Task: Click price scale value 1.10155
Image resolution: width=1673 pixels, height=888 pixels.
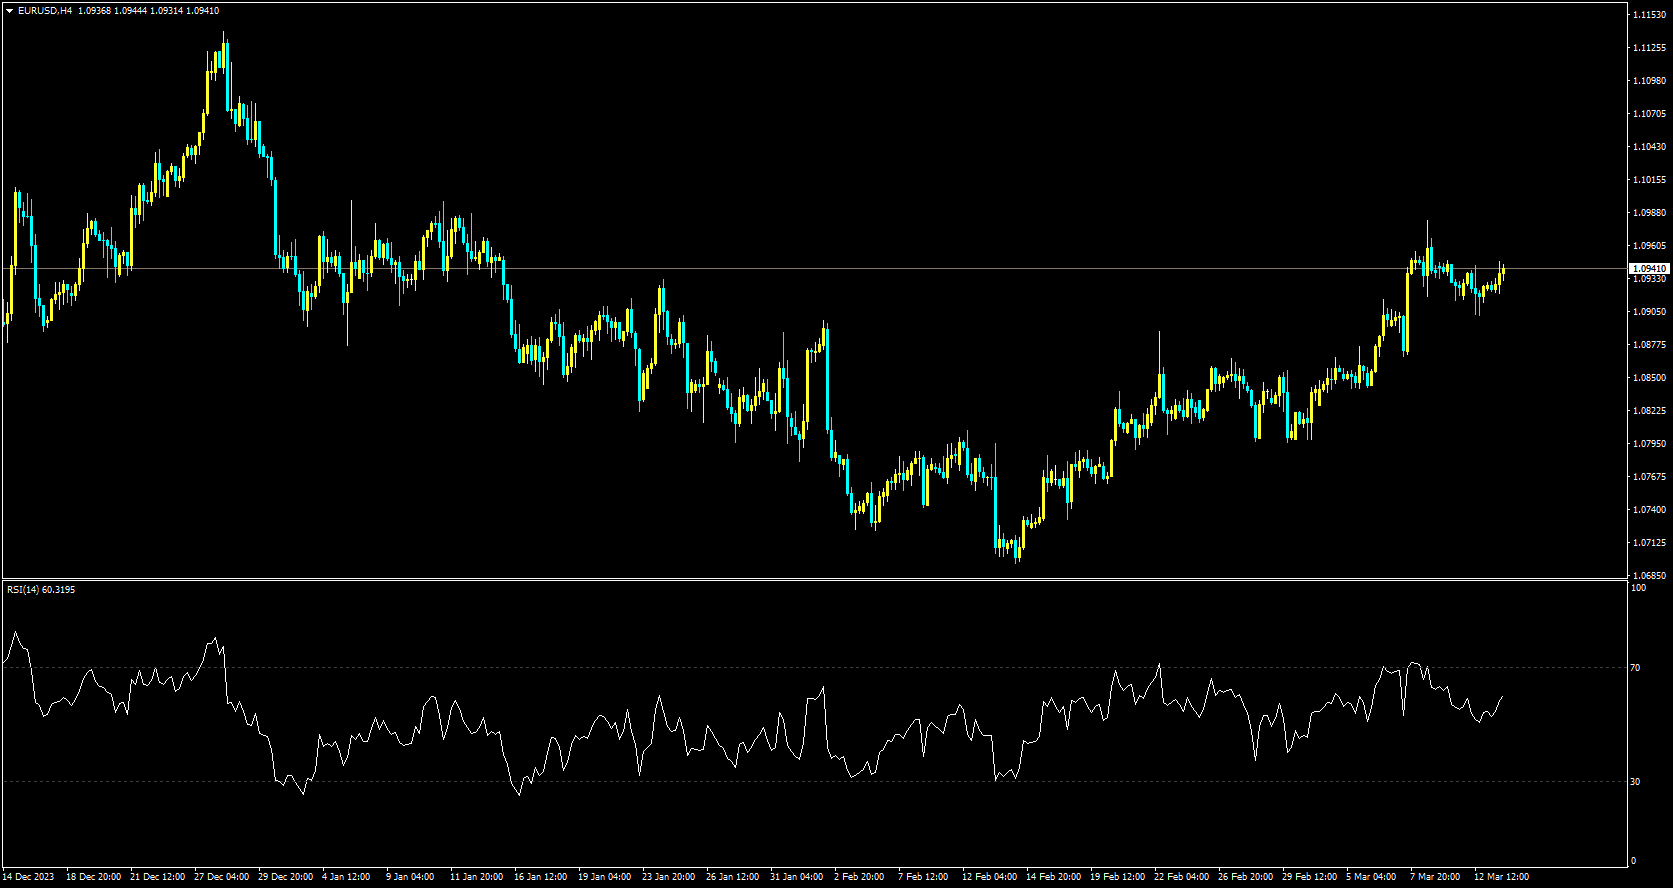Action: [x=1649, y=180]
